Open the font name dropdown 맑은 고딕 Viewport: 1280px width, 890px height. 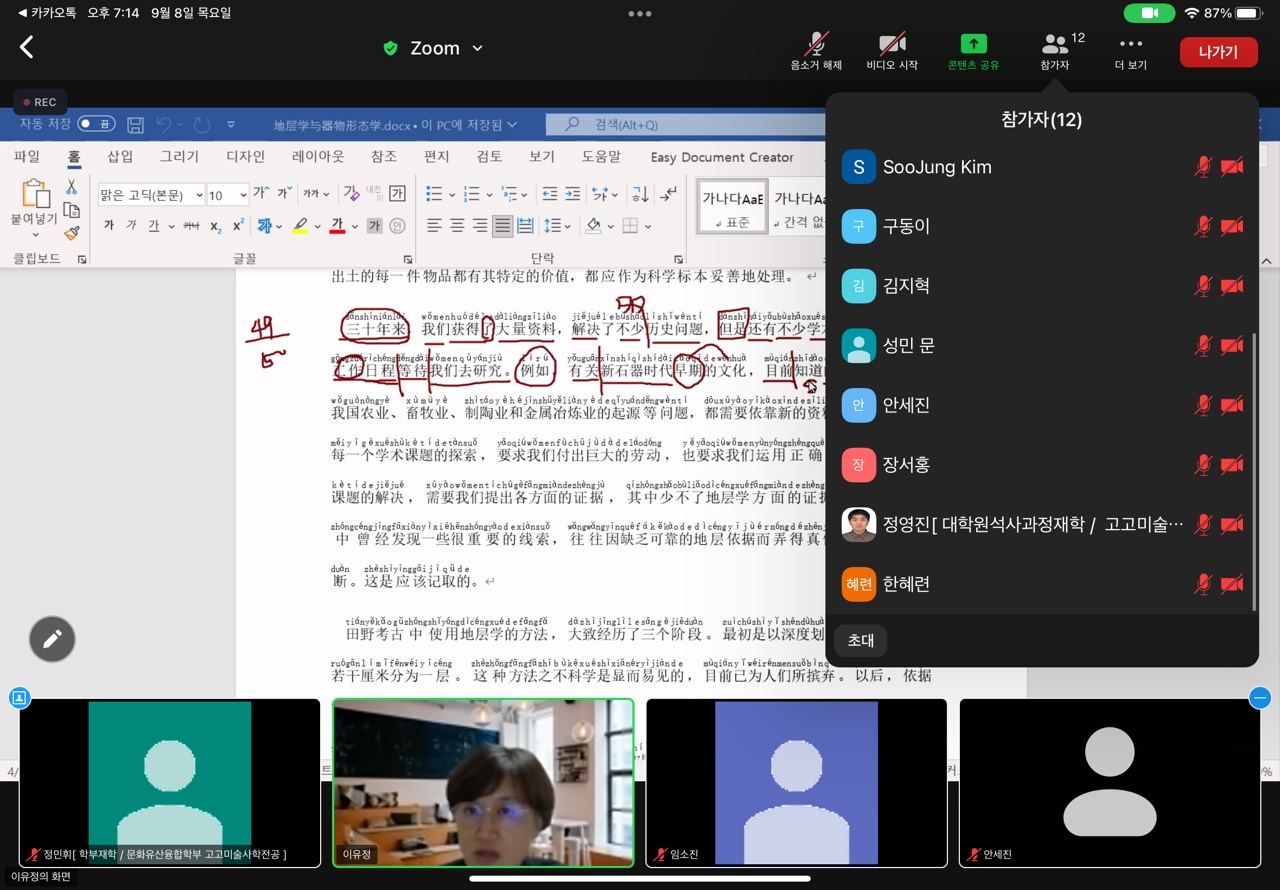pyautogui.click(x=151, y=195)
